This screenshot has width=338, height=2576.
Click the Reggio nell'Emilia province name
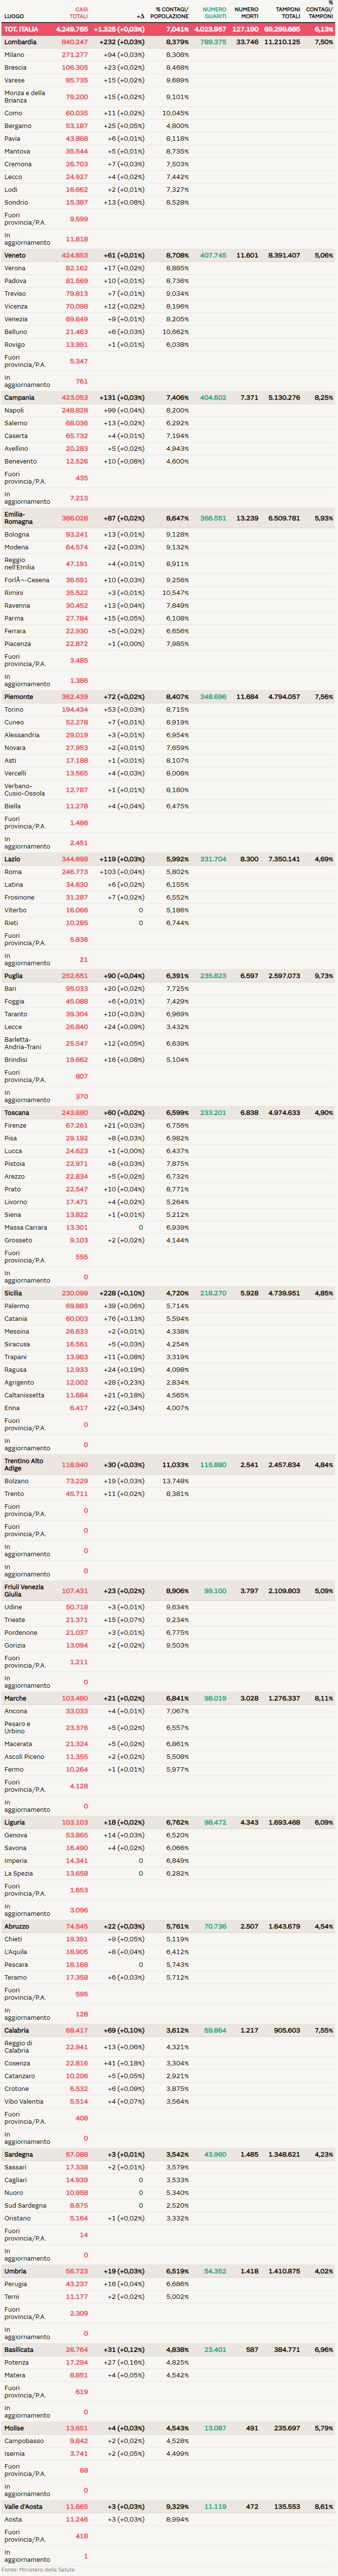pyautogui.click(x=18, y=564)
